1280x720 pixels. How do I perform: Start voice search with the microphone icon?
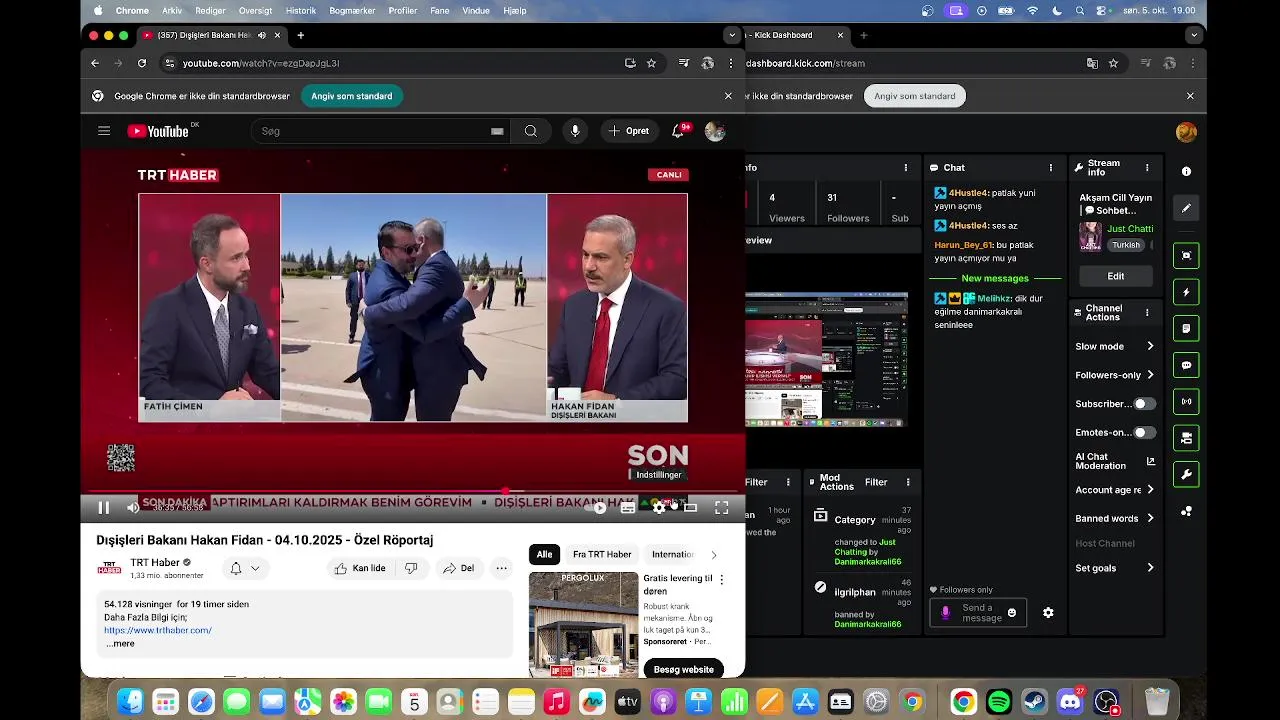point(575,131)
